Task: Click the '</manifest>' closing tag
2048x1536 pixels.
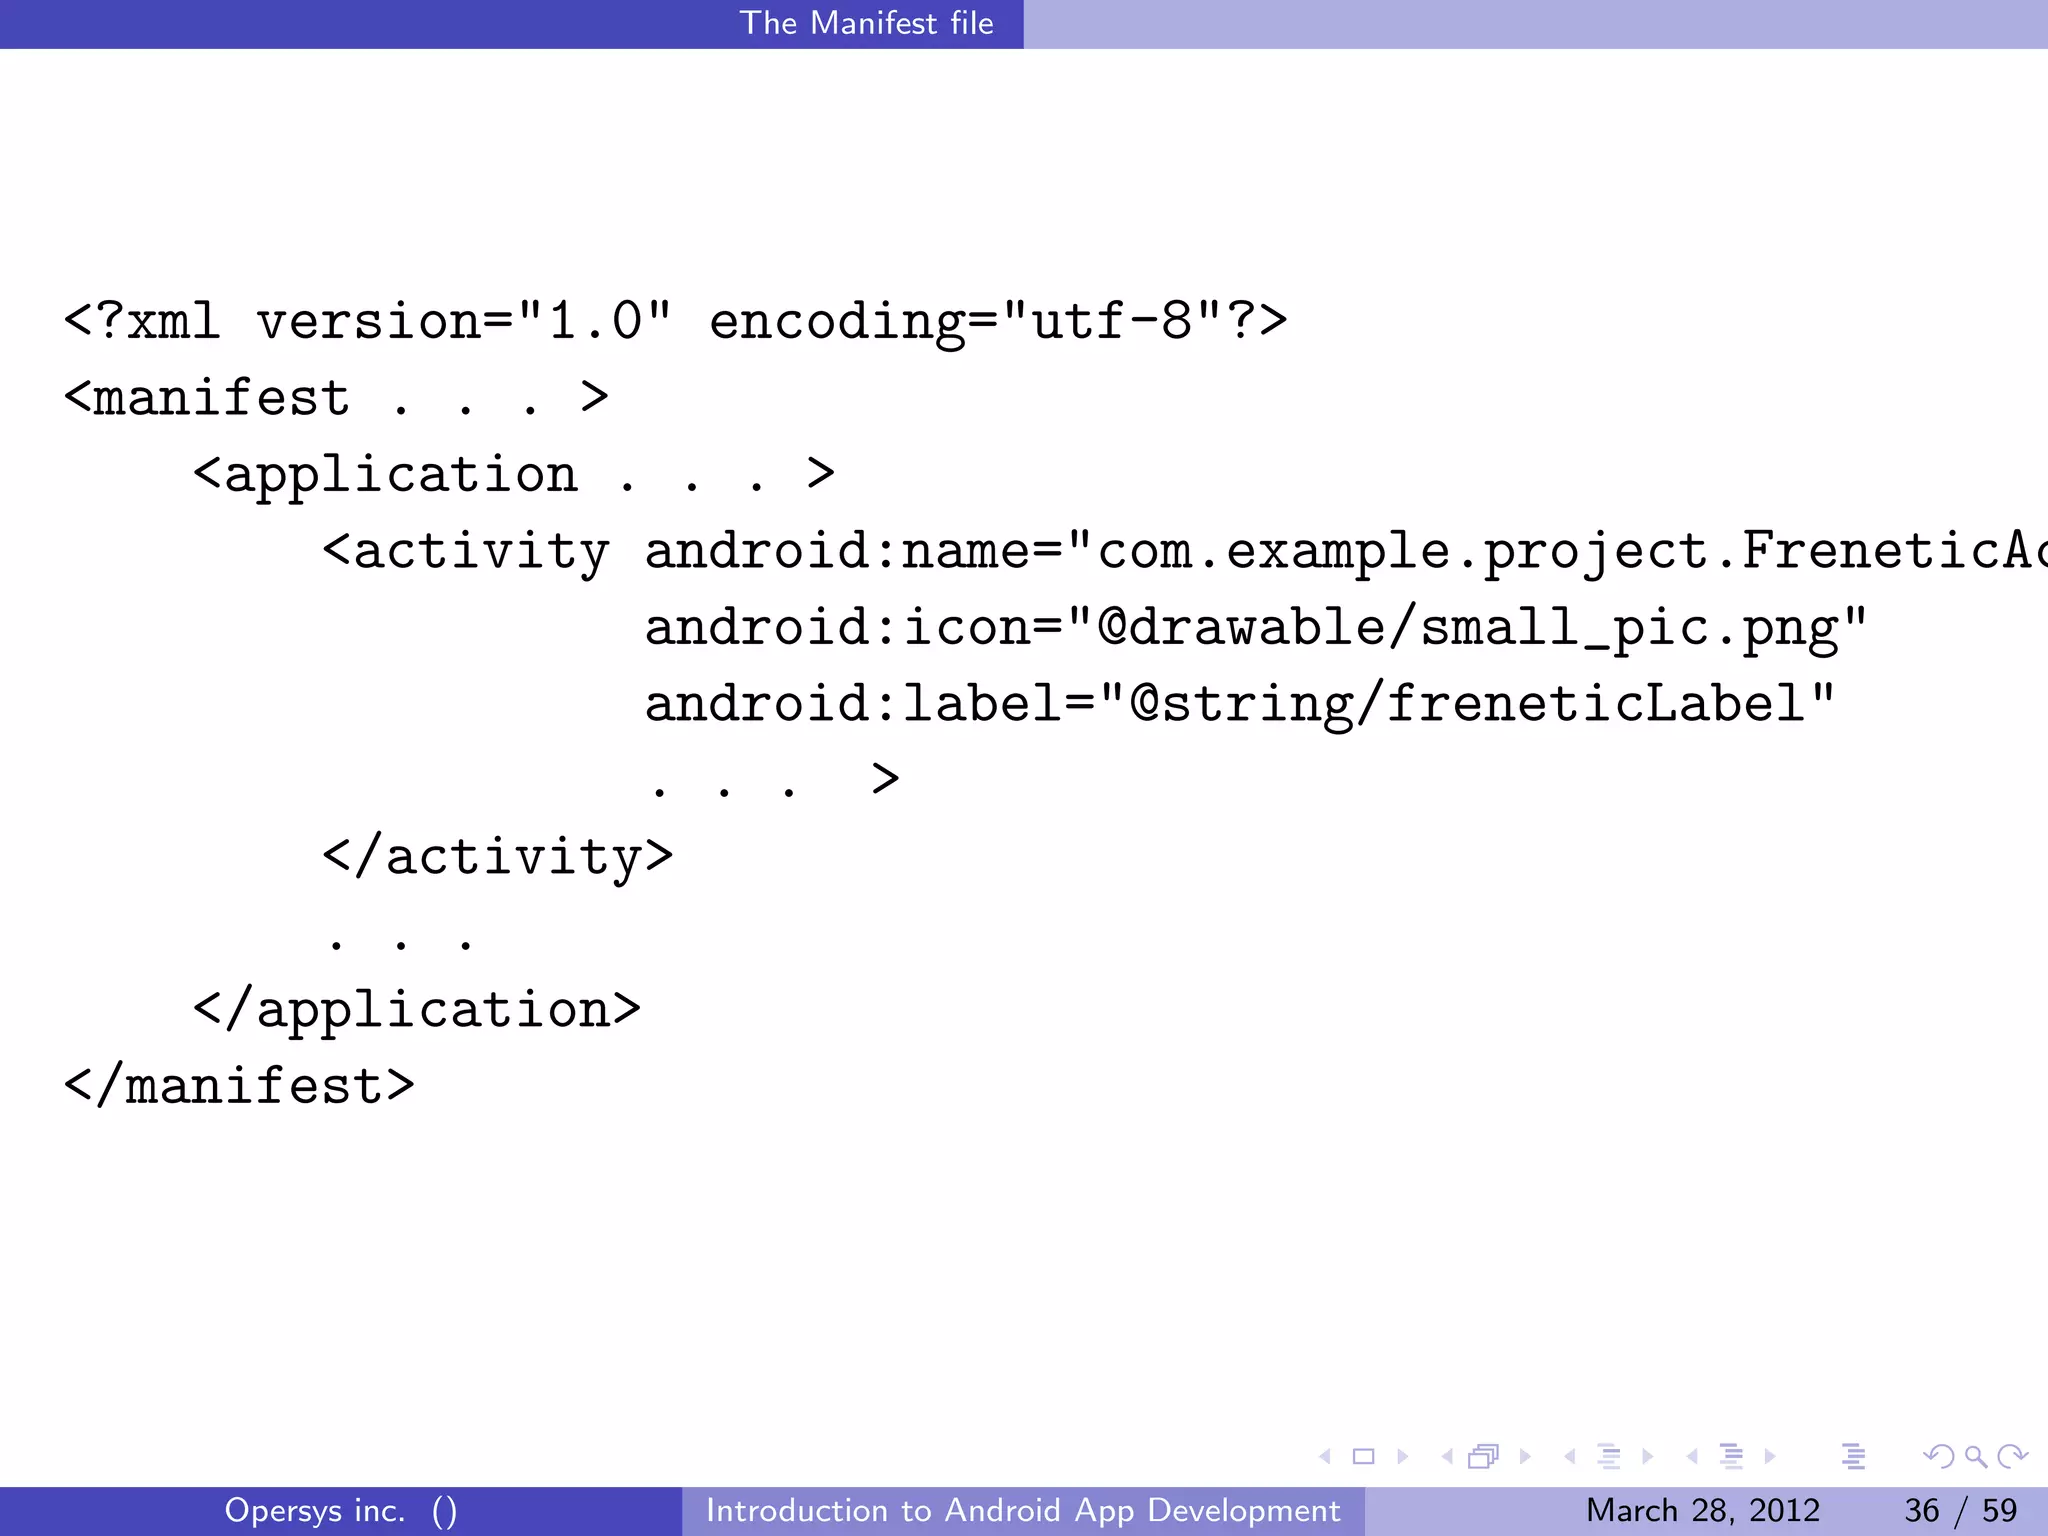Action: point(239,1086)
